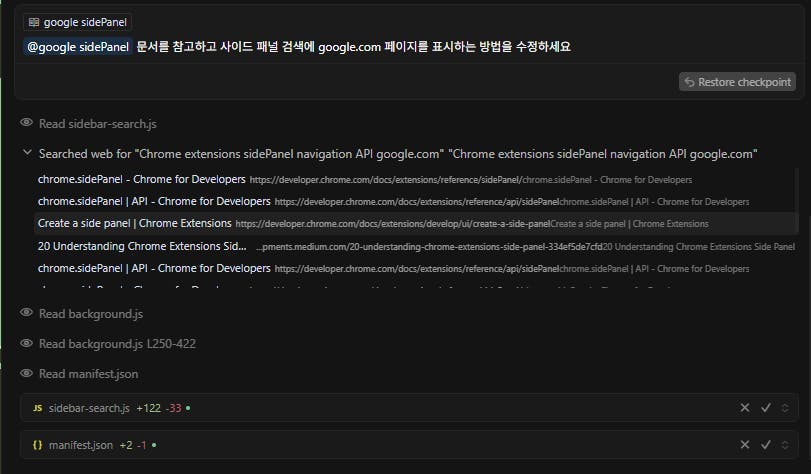Open Read background.js step
This screenshot has width=811, height=474.
[91, 314]
